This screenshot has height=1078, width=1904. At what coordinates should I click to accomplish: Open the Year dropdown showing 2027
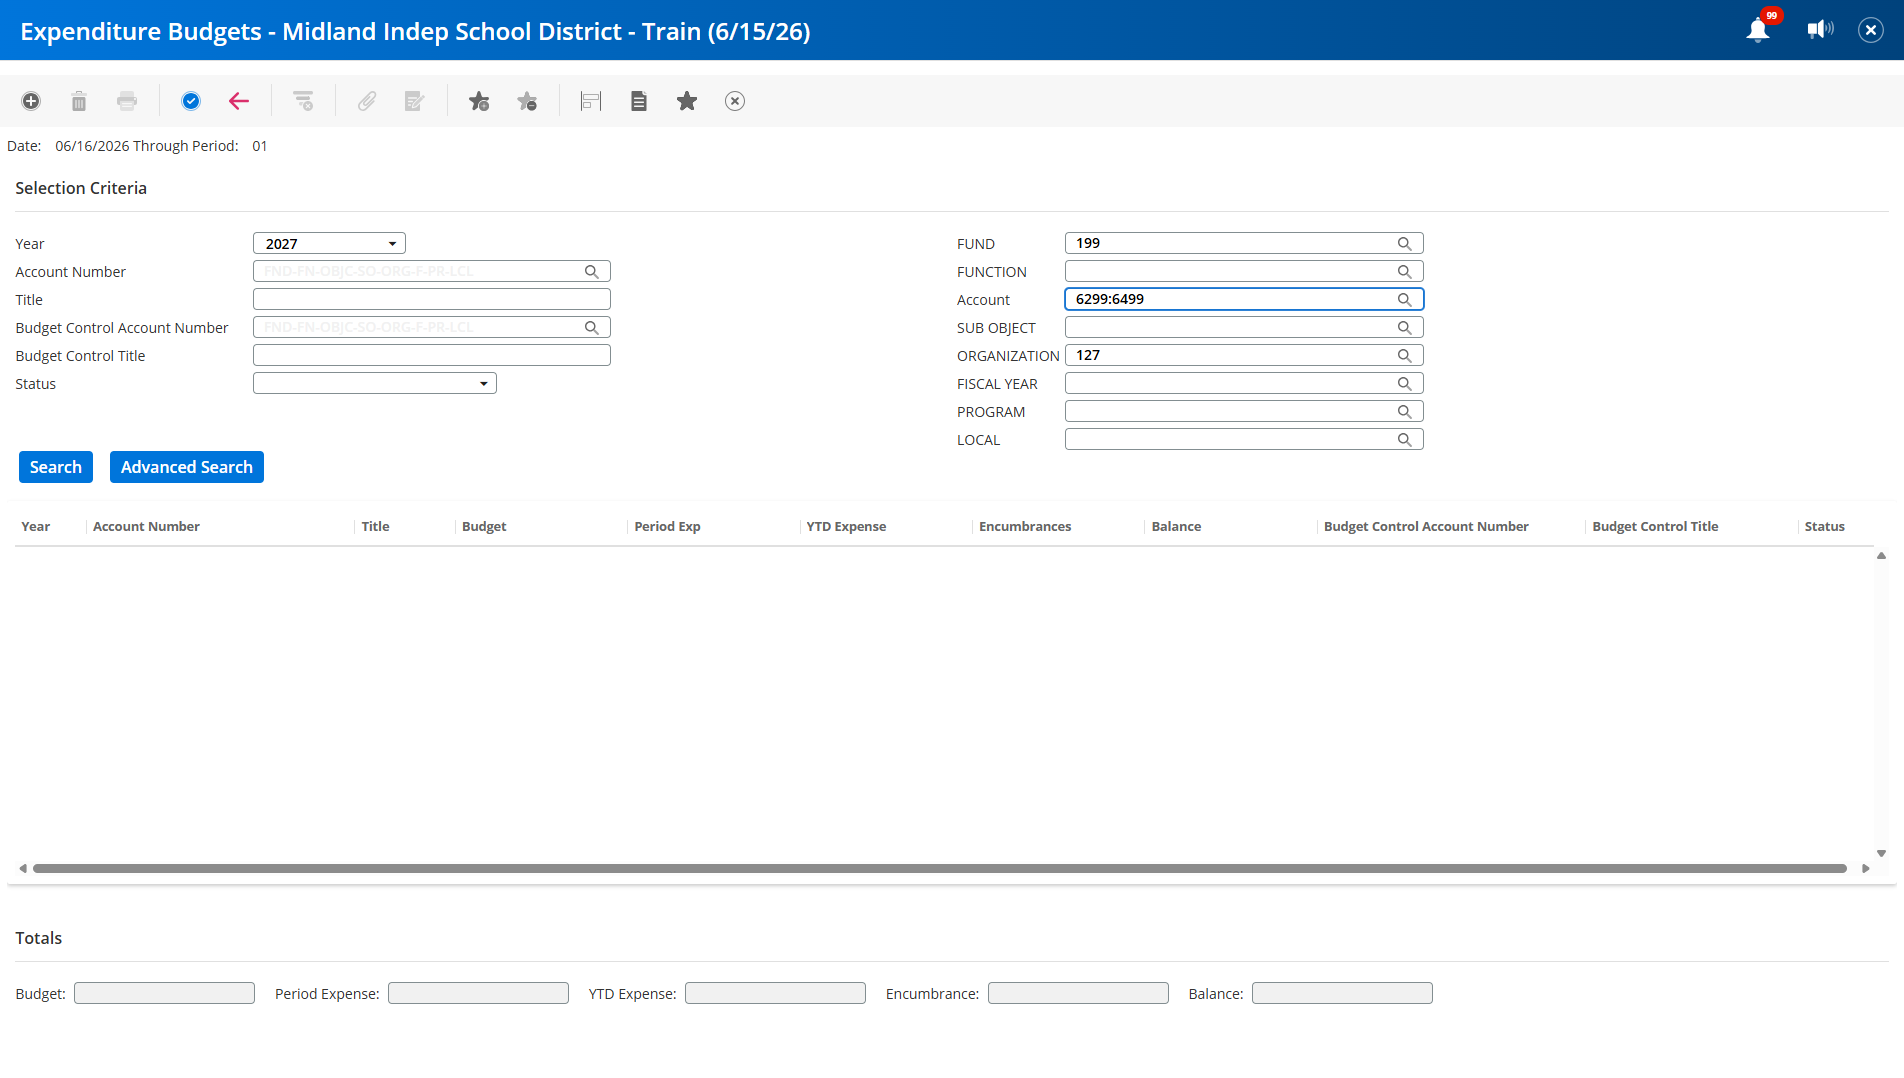(x=329, y=243)
